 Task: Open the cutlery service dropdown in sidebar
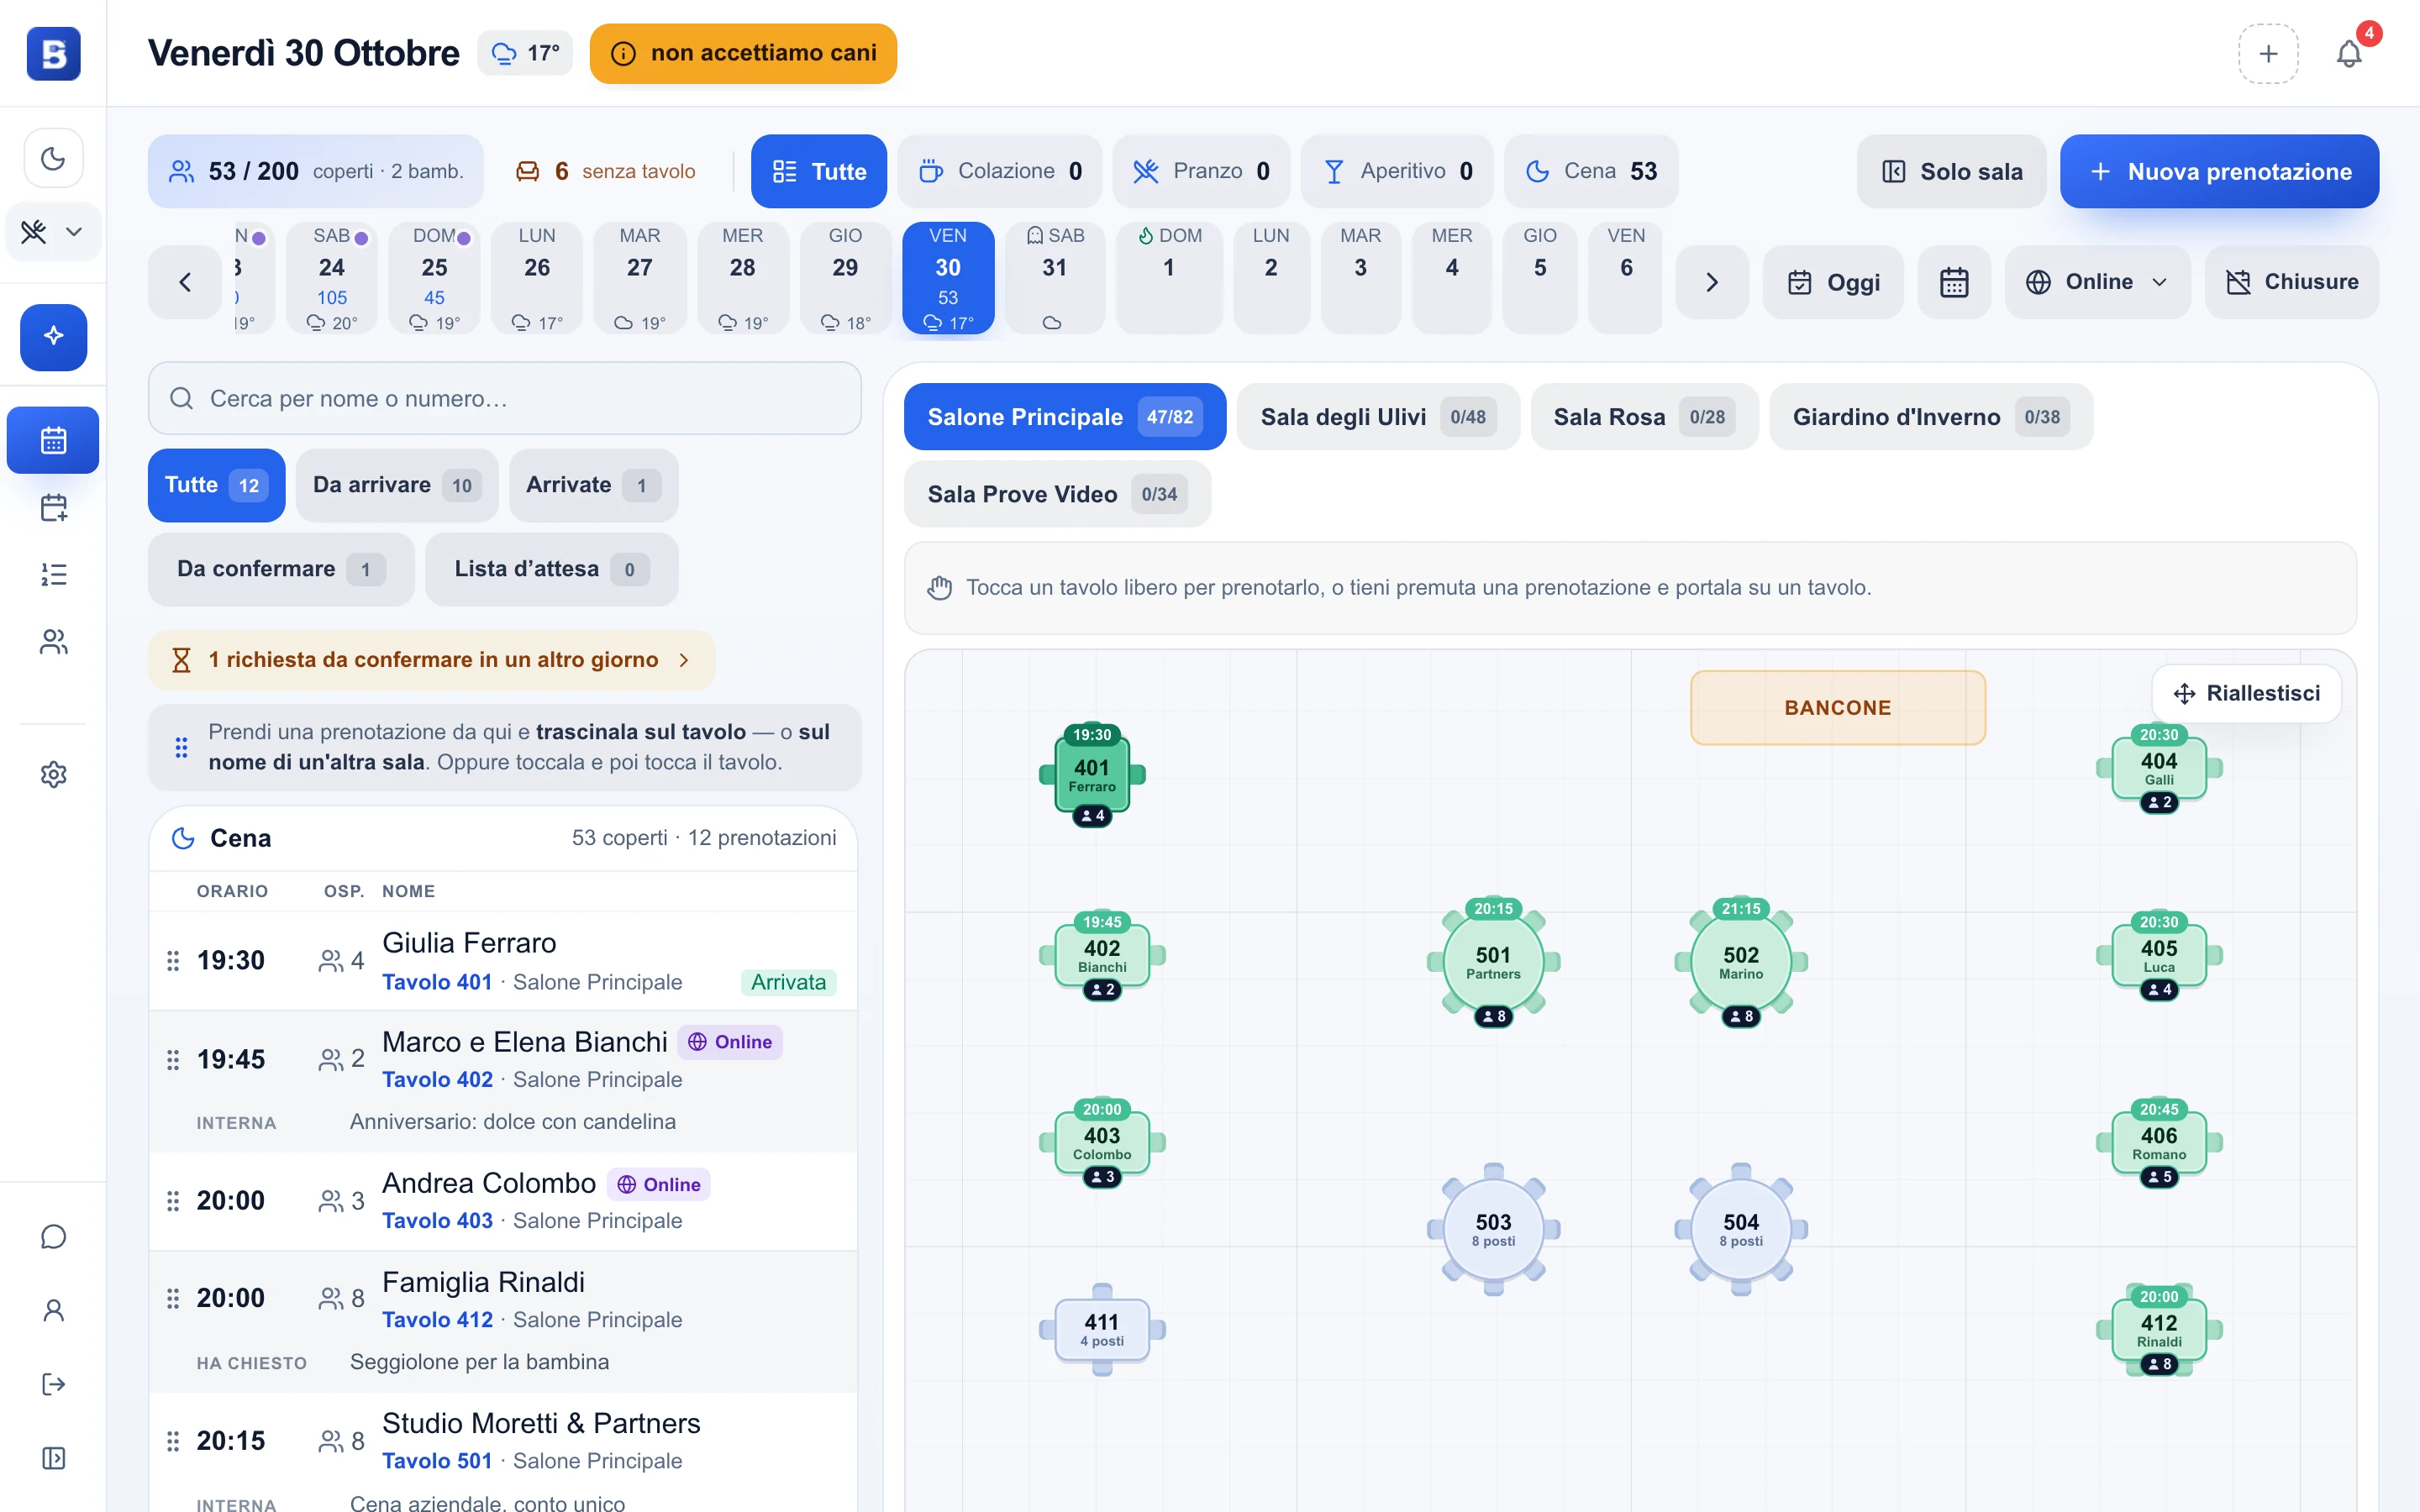tap(53, 232)
